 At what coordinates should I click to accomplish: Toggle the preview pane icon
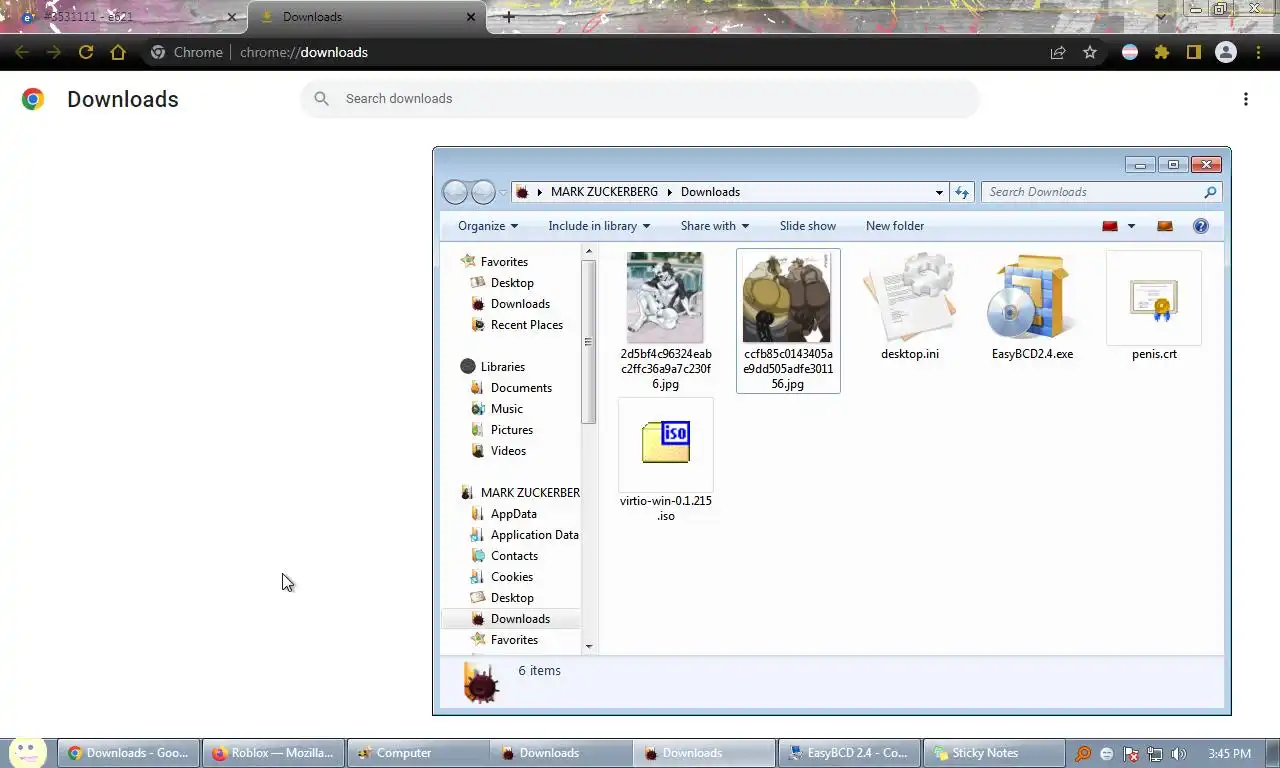click(x=1165, y=226)
